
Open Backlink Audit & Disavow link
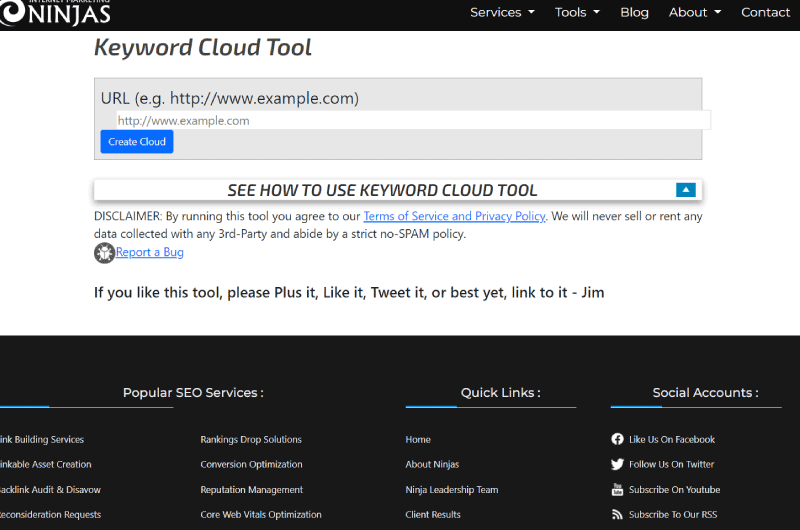tap(51, 490)
